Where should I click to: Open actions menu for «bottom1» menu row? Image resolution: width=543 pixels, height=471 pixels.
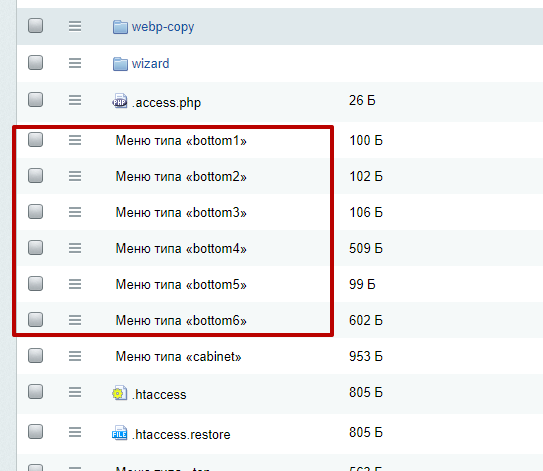click(x=75, y=140)
